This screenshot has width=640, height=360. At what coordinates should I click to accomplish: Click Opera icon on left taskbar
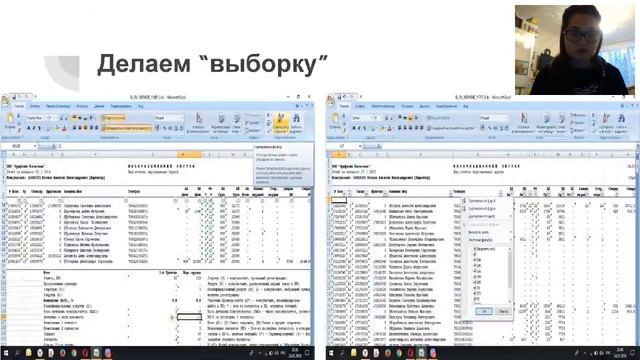coord(85,353)
